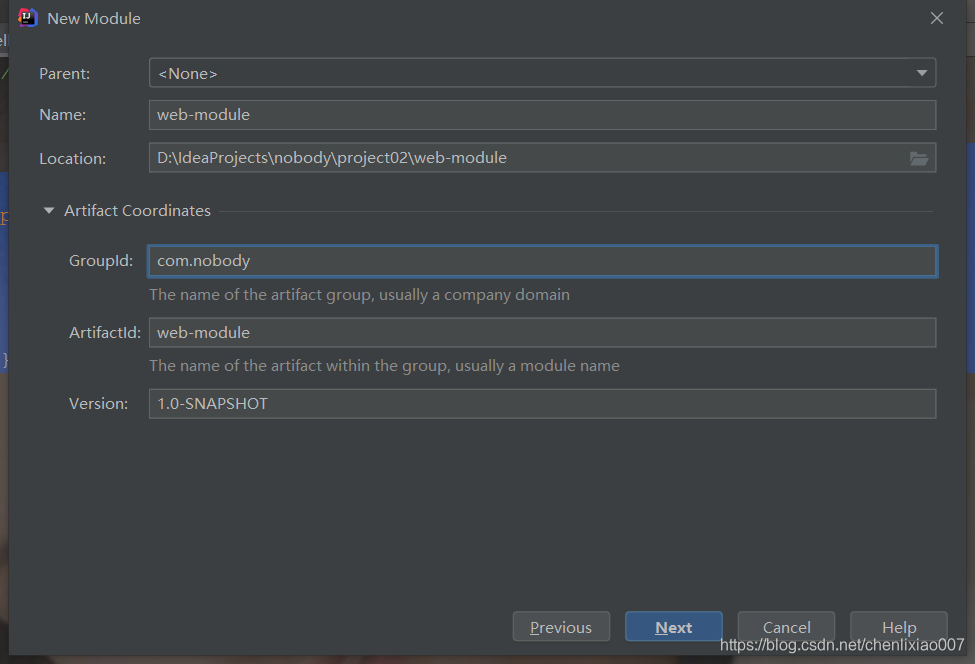975x664 pixels.
Task: Click the Artifact Coordinates heading text
Action: coord(137,211)
